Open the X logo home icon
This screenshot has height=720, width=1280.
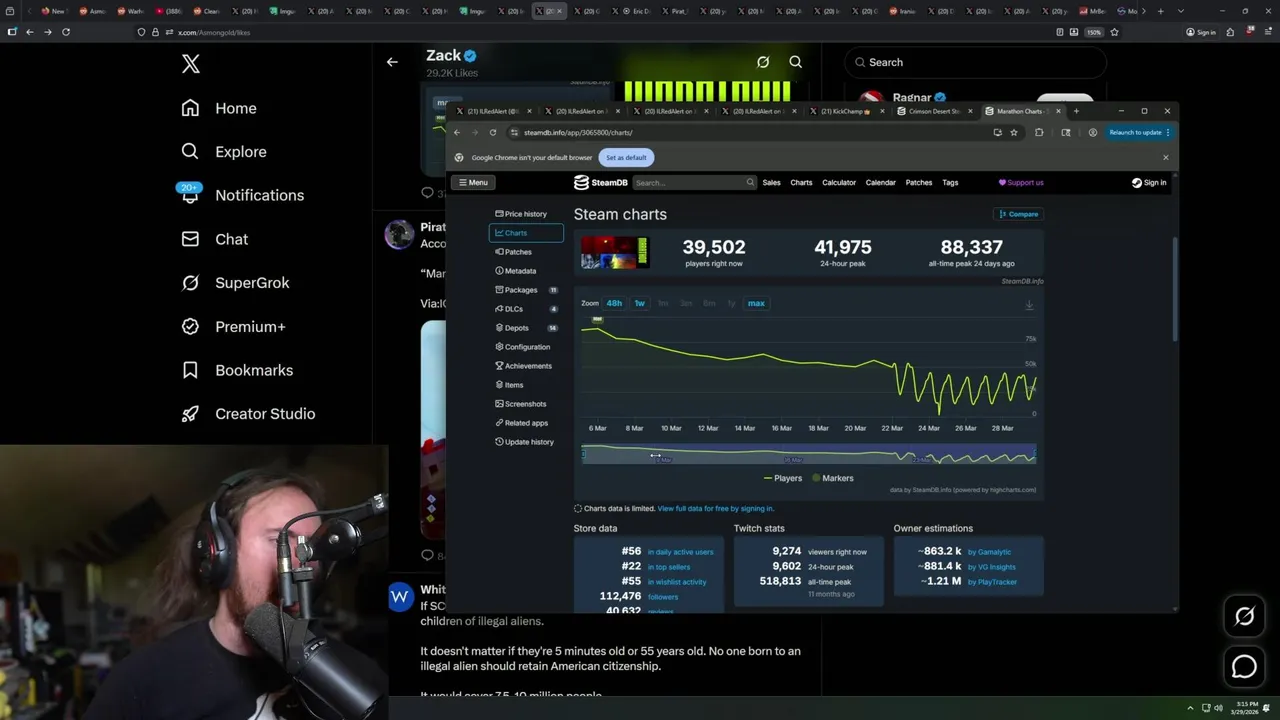pos(191,64)
